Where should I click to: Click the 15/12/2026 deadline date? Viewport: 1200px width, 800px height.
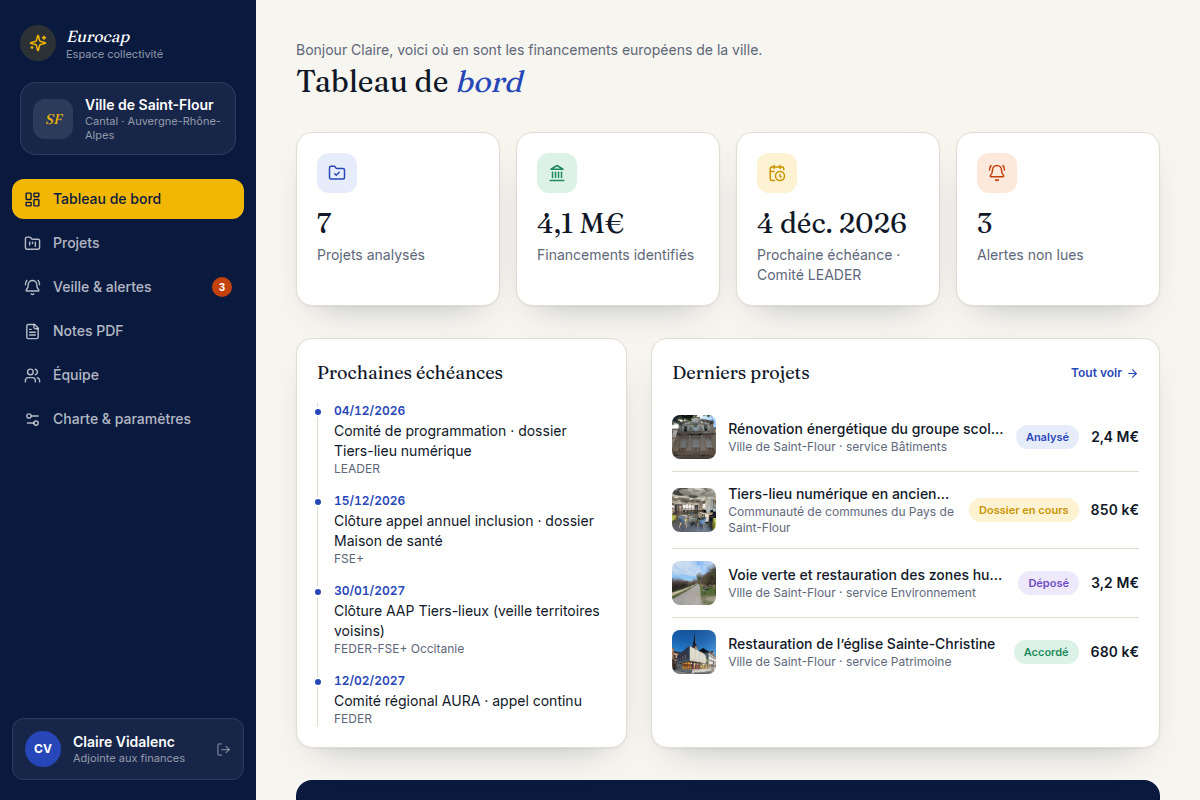[x=370, y=501]
